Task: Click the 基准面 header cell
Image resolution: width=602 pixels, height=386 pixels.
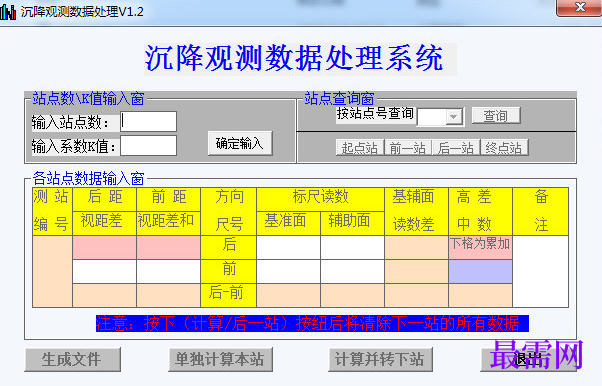Action: pyautogui.click(x=288, y=223)
